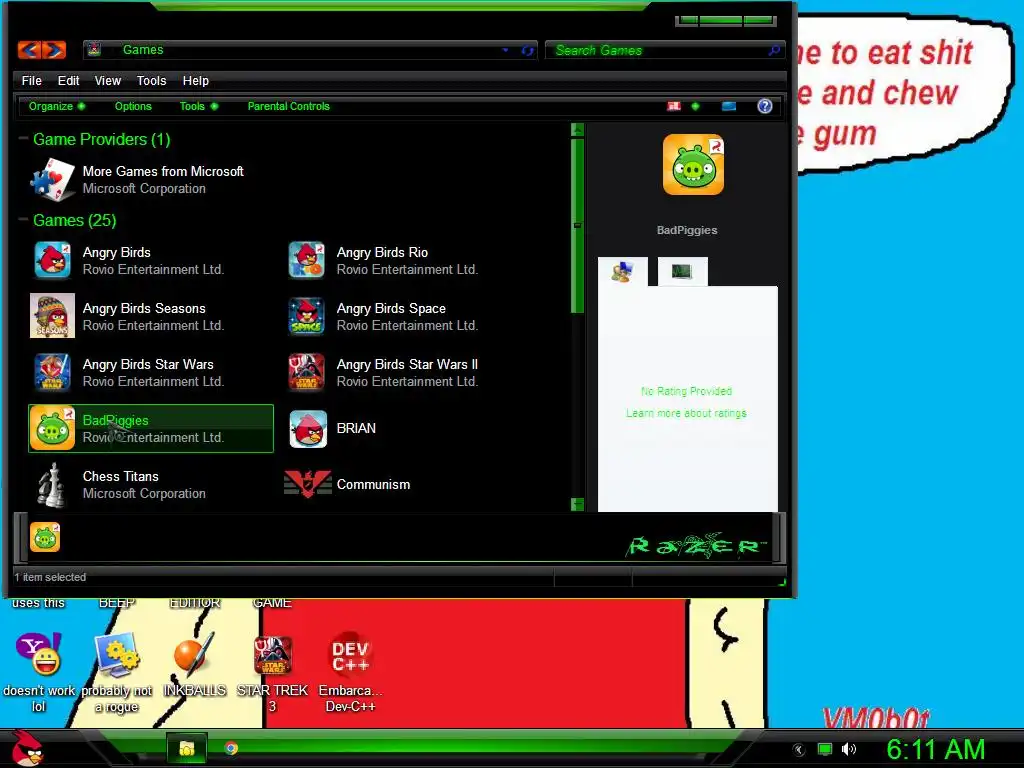Open help with the question mark icon
Viewport: 1024px width, 768px height.
point(765,106)
